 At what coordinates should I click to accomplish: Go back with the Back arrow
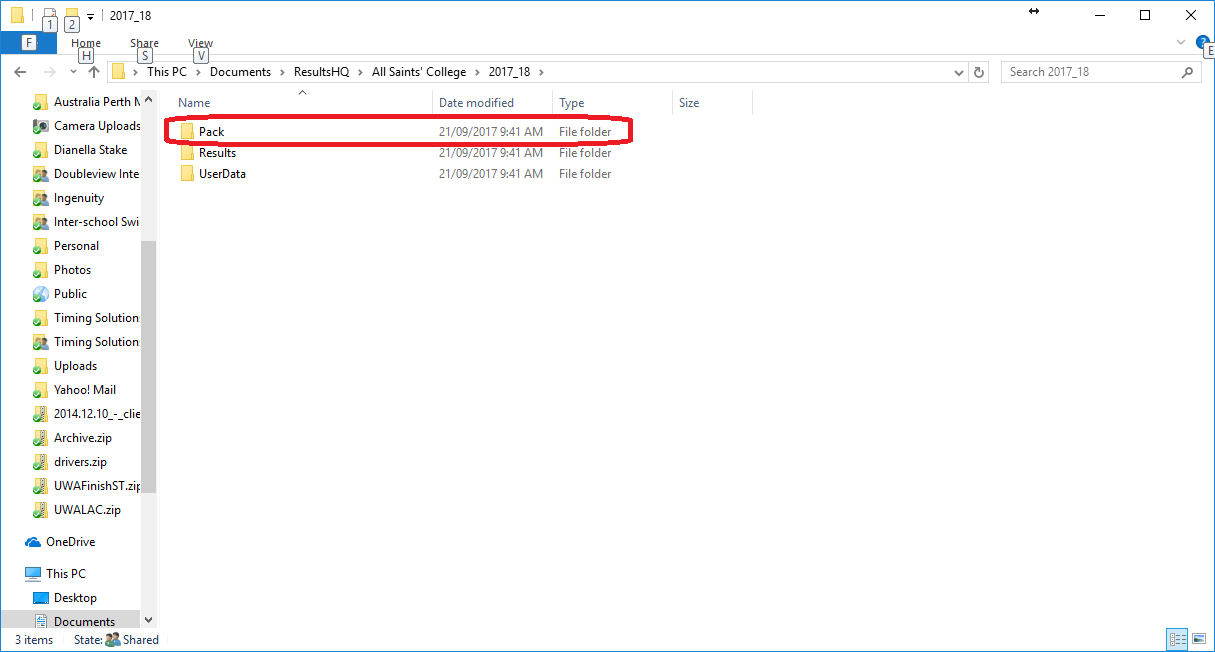21,72
